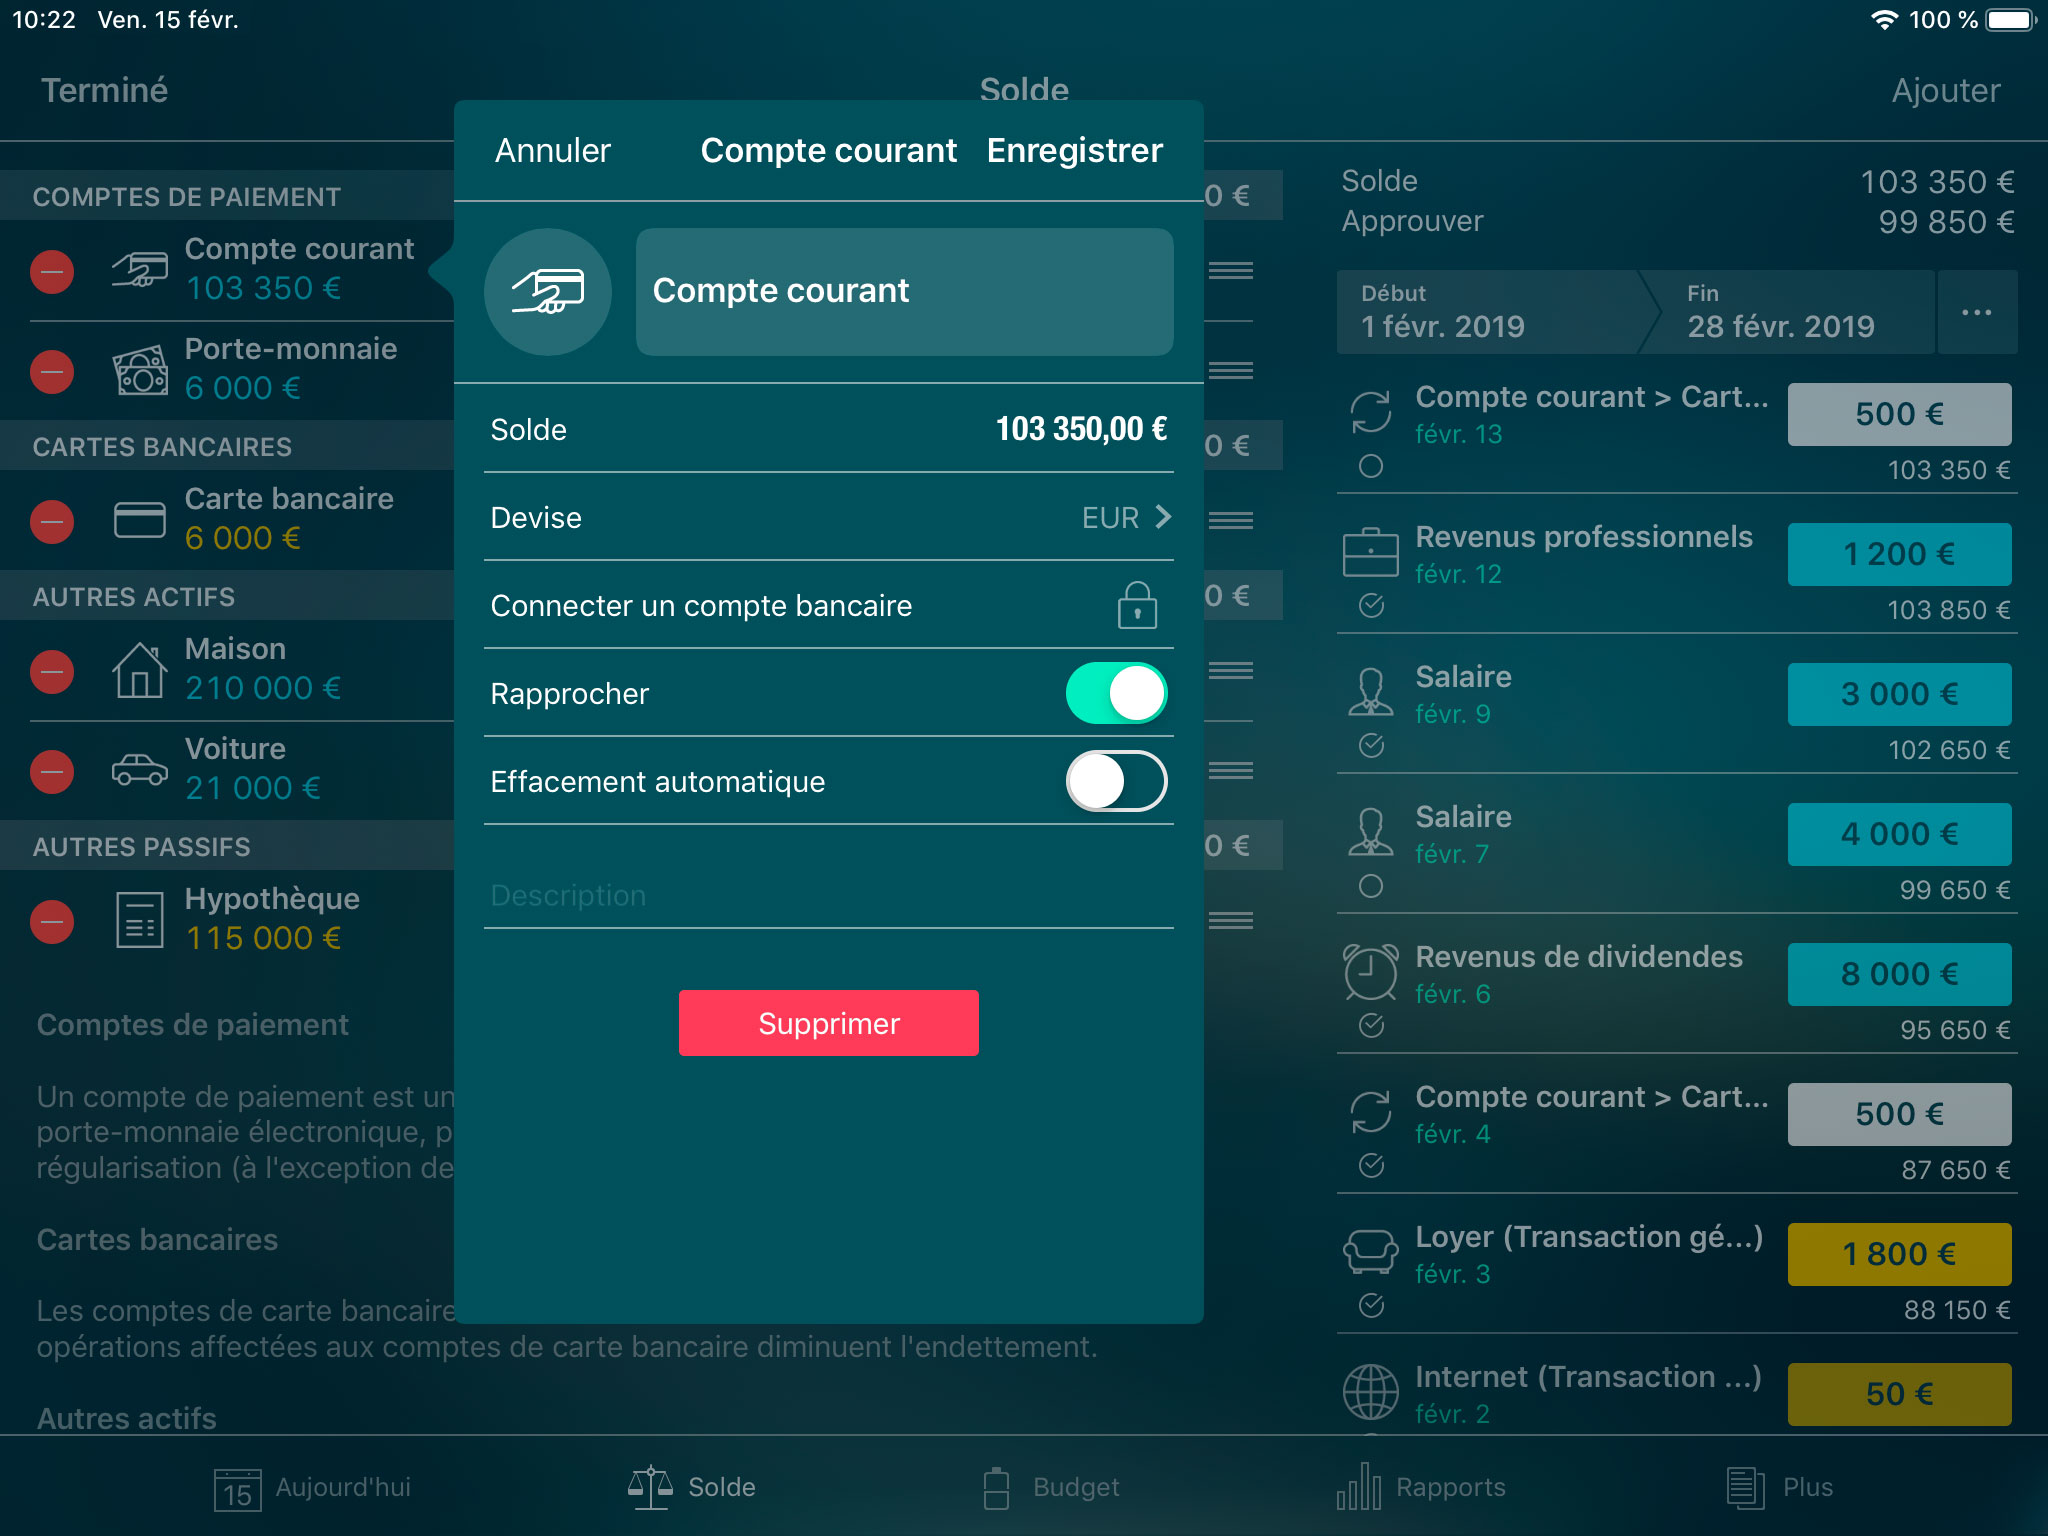Viewport: 2048px width, 1536px height.
Task: Enable Effacement automatique
Action: (1117, 781)
